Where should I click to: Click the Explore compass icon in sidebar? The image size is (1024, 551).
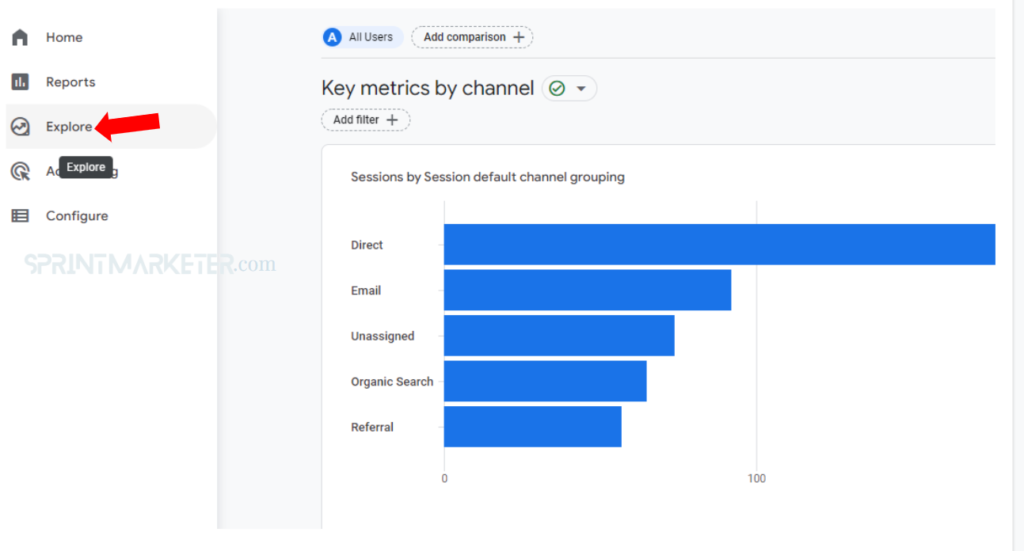(x=20, y=127)
